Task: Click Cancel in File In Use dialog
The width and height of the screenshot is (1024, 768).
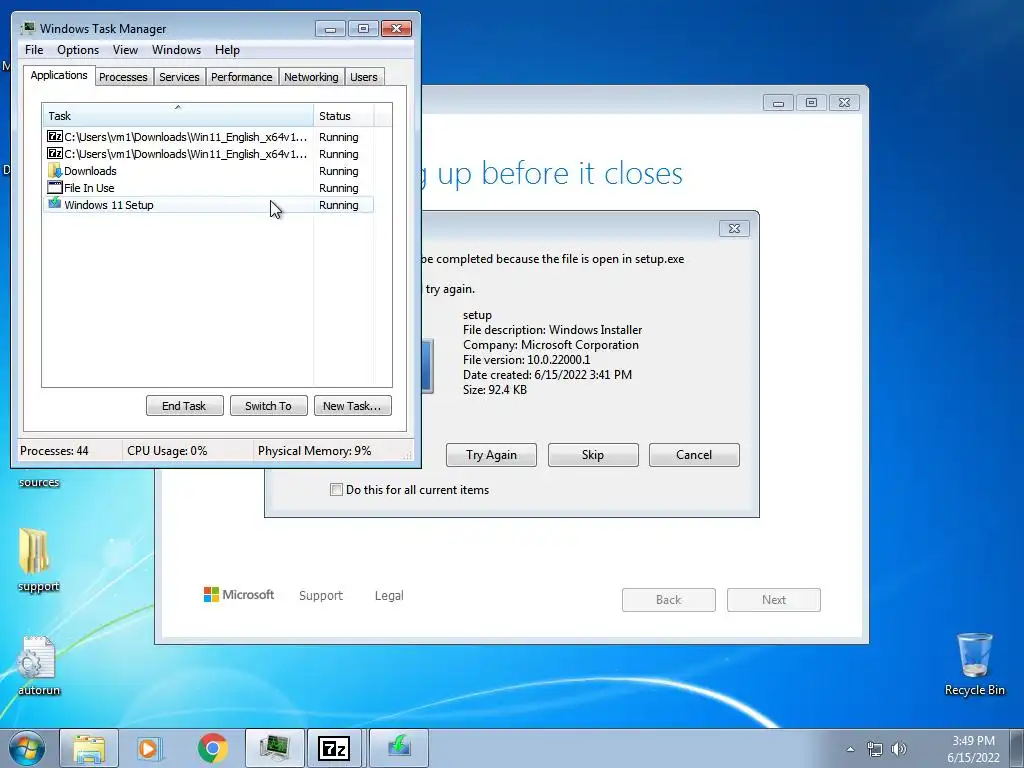Action: (694, 455)
